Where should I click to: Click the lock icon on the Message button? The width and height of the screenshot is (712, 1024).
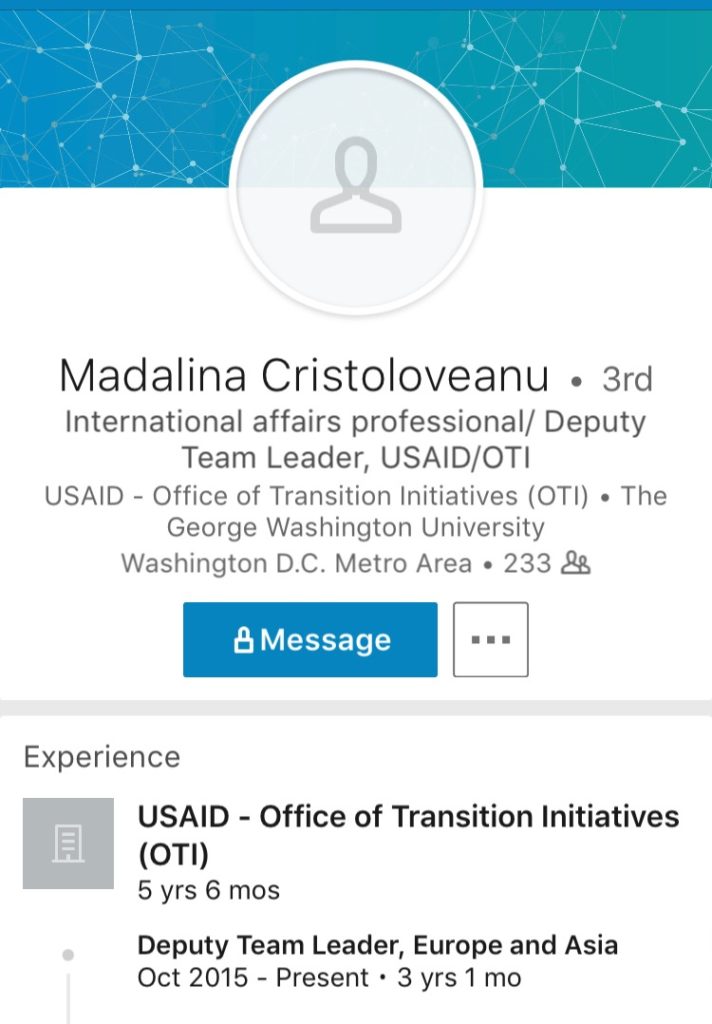(x=243, y=640)
